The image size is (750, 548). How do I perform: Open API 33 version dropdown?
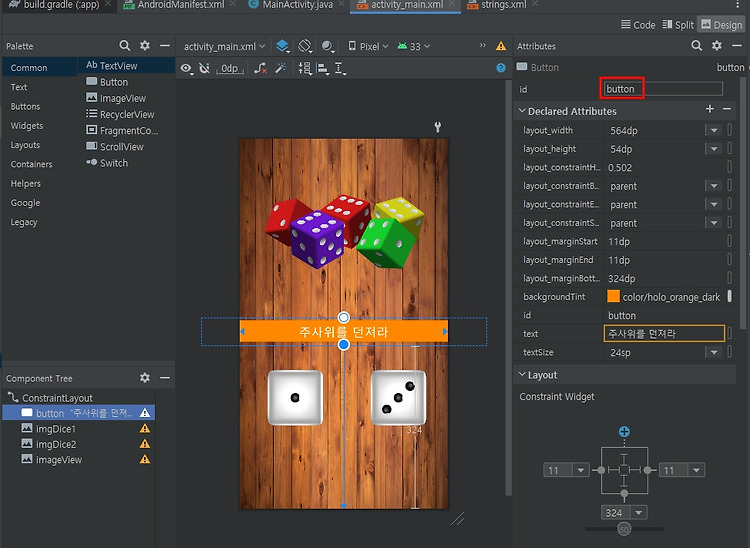coord(414,46)
